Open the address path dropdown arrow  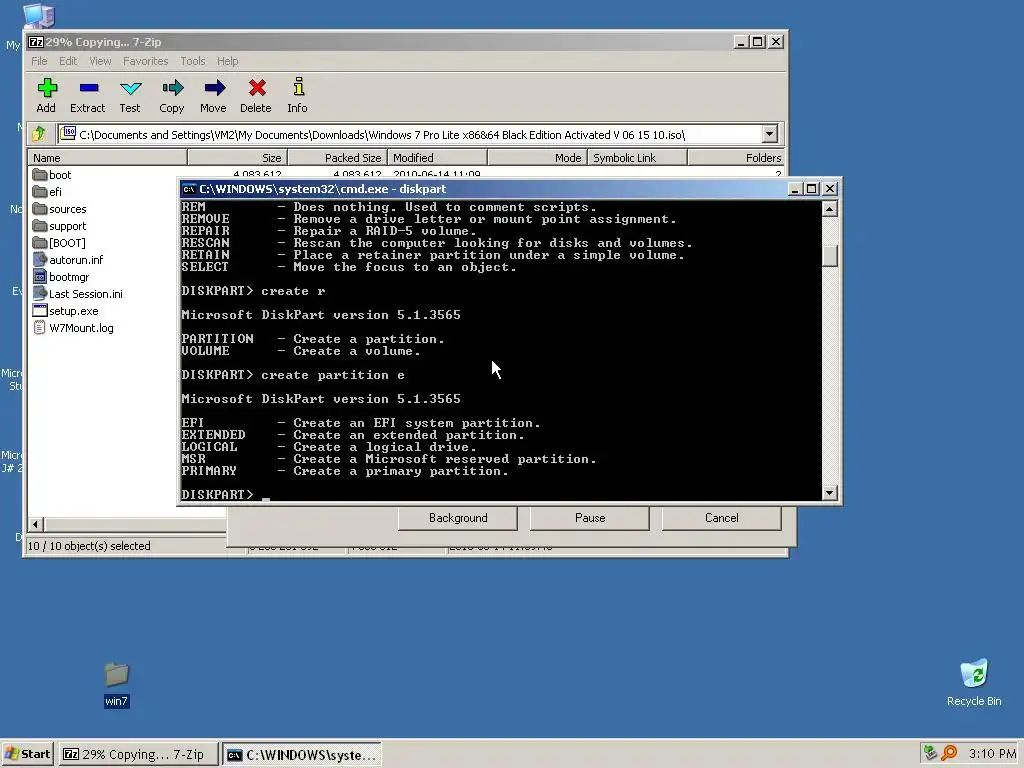pyautogui.click(x=769, y=134)
